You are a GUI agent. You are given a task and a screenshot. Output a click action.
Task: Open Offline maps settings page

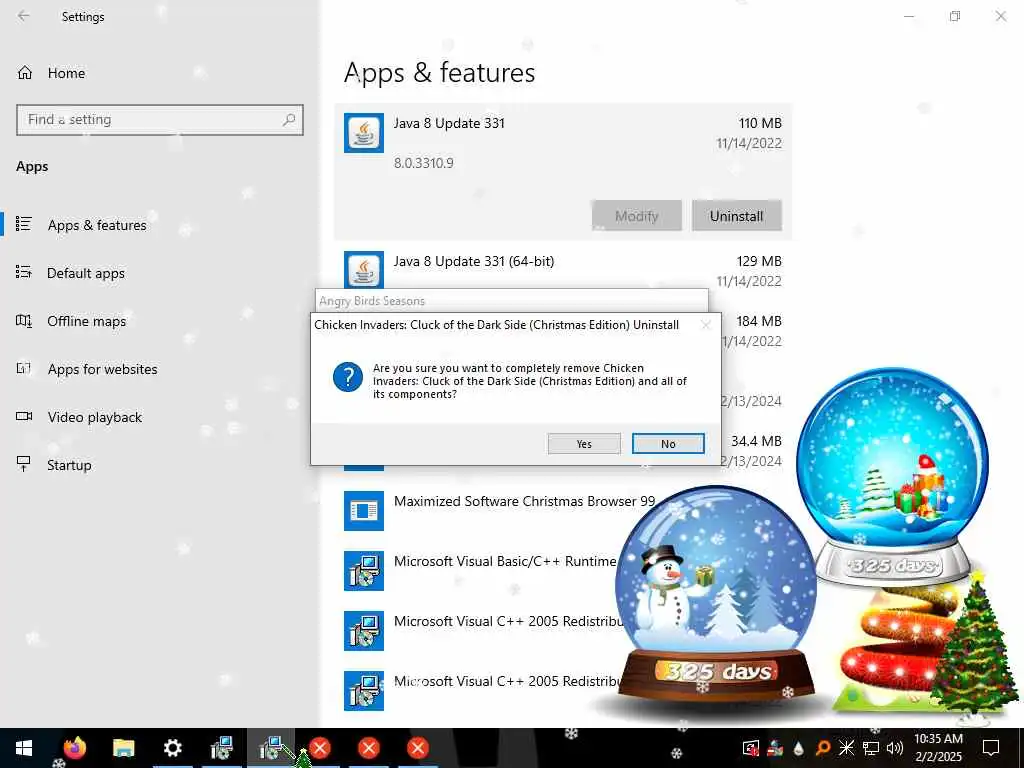click(x=86, y=321)
